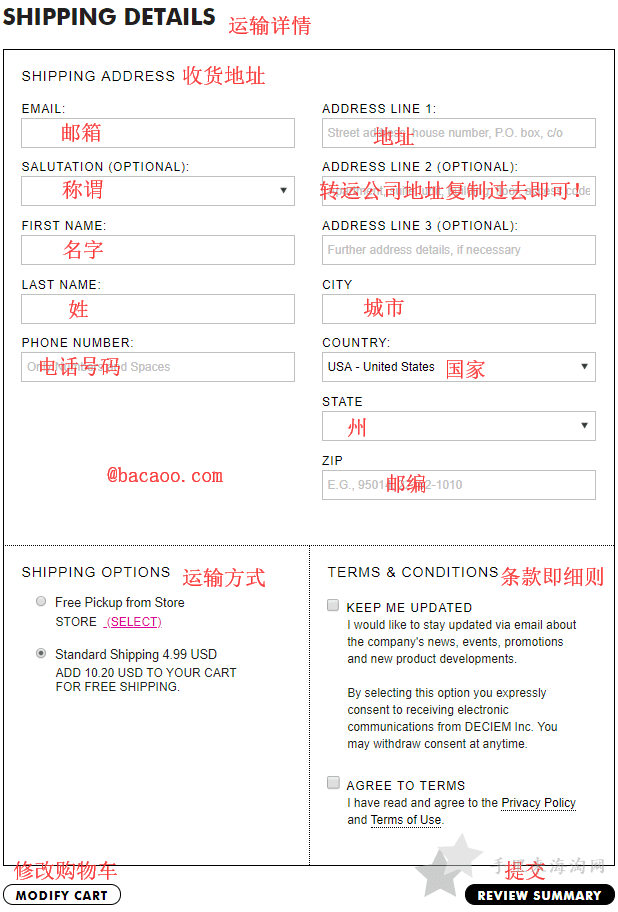Expand the State dropdown
Screen dimensions: 618x912
[x=459, y=426]
